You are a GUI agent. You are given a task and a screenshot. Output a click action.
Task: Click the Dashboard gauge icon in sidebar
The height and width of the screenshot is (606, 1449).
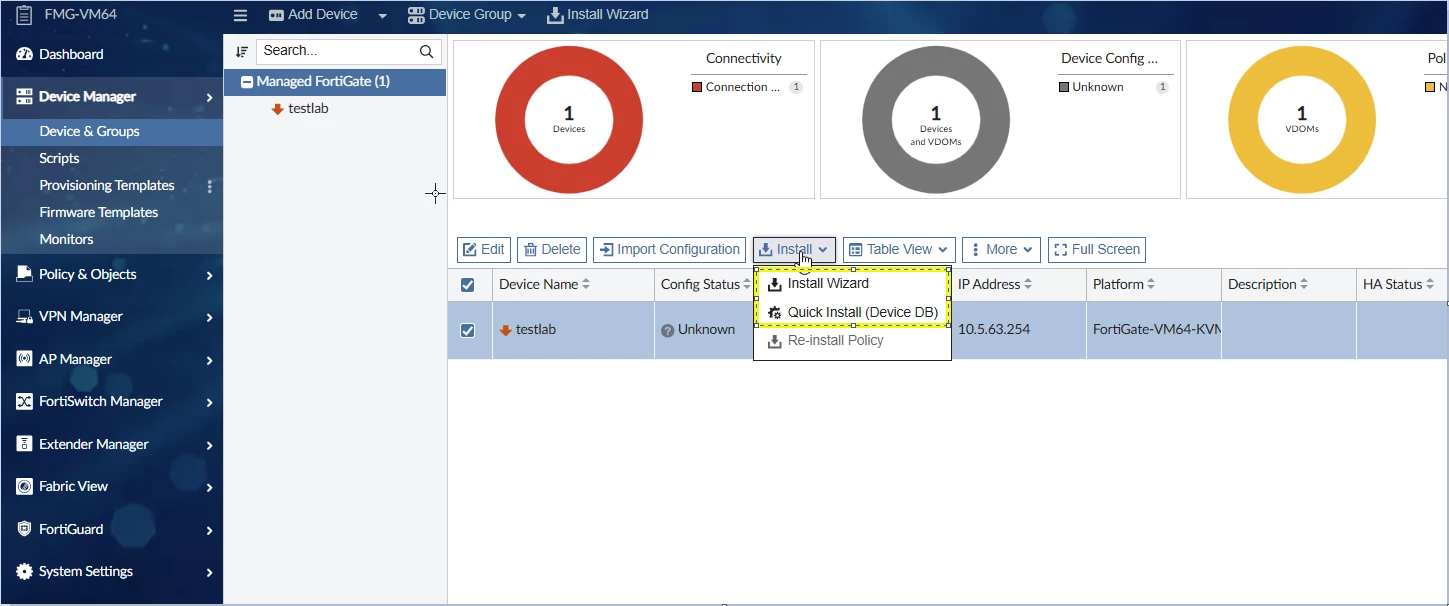tap(24, 54)
